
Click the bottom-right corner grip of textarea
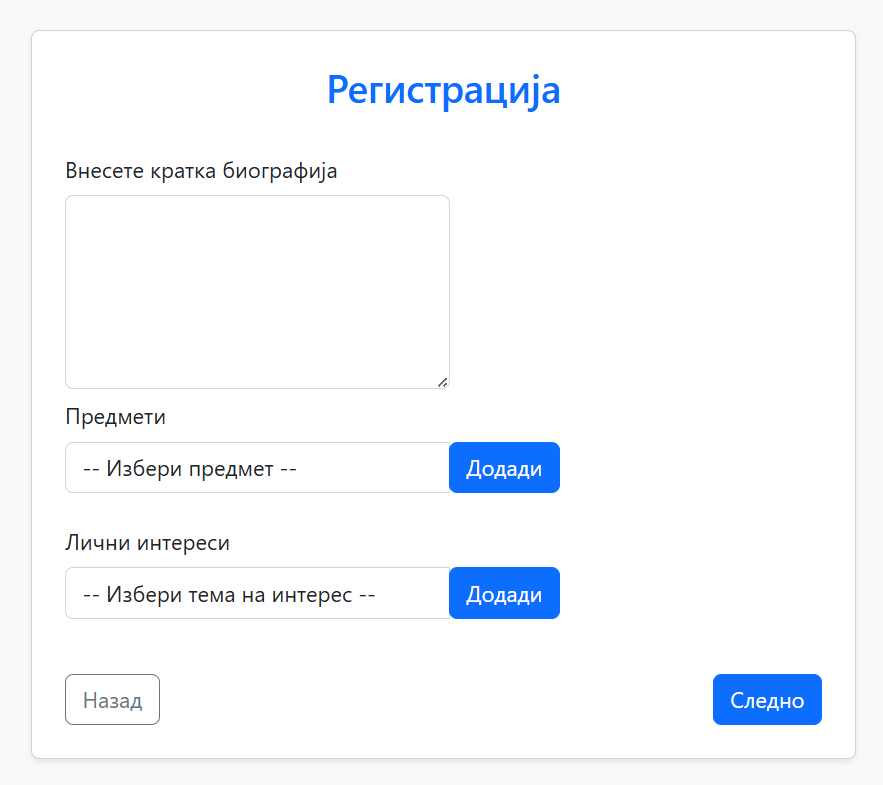(442, 381)
